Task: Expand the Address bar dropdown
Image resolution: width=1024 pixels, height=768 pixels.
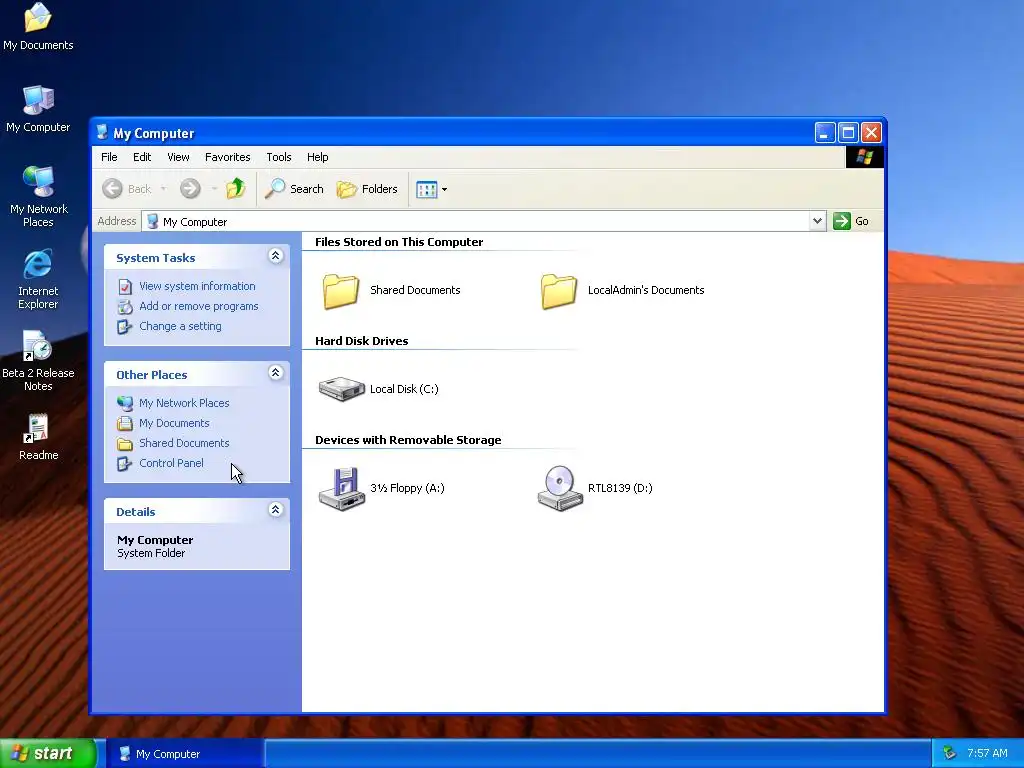Action: [817, 221]
